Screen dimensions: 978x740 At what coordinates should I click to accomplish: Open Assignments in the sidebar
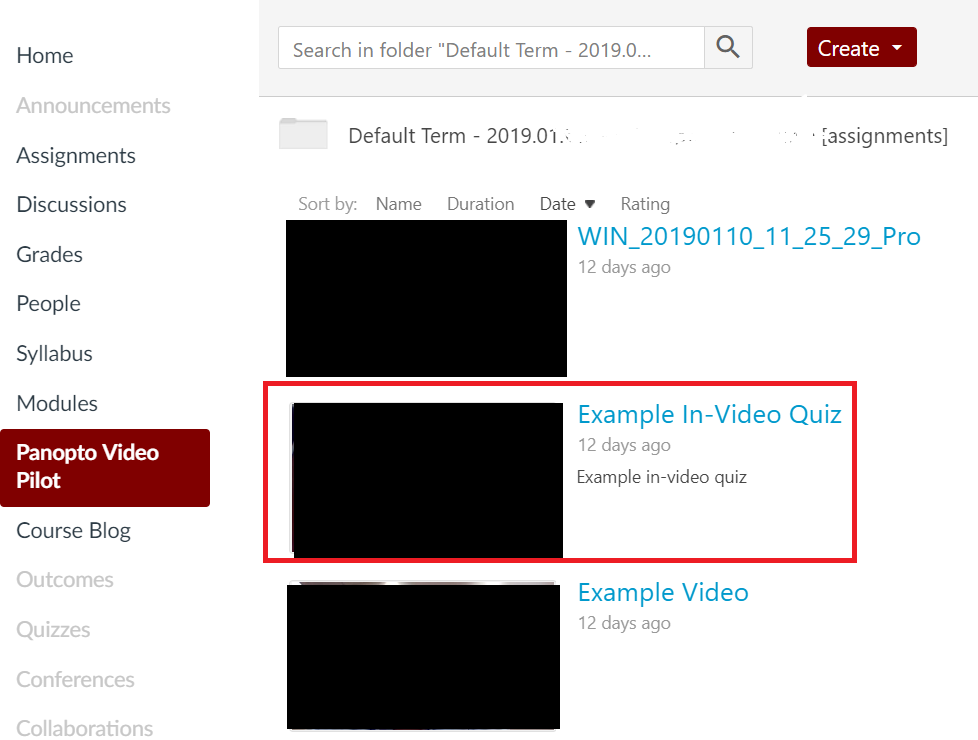76,156
